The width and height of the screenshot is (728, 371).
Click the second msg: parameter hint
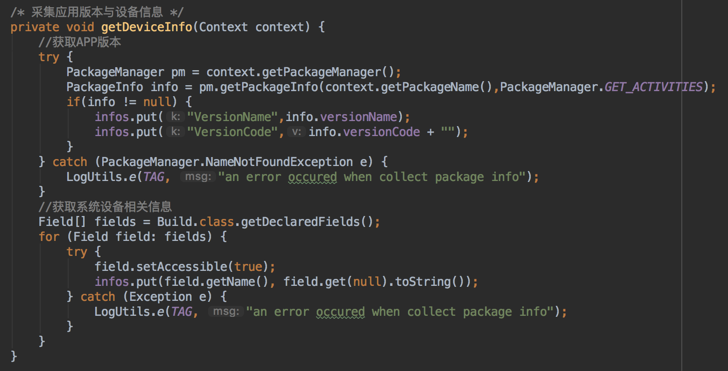226,312
